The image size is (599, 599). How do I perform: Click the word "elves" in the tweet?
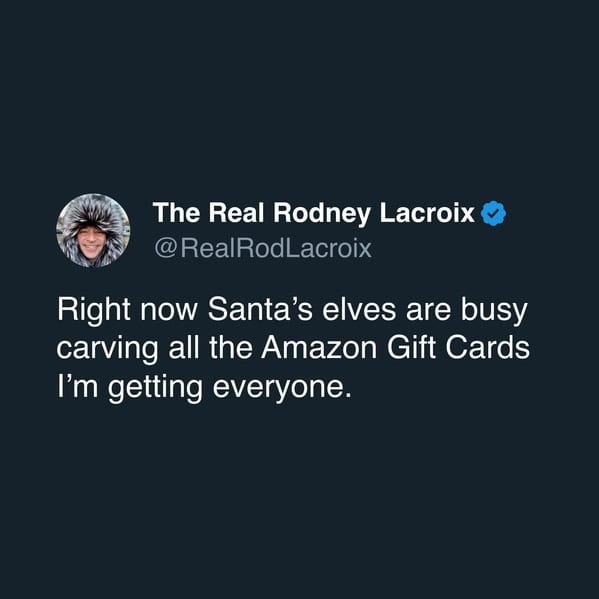pos(359,309)
